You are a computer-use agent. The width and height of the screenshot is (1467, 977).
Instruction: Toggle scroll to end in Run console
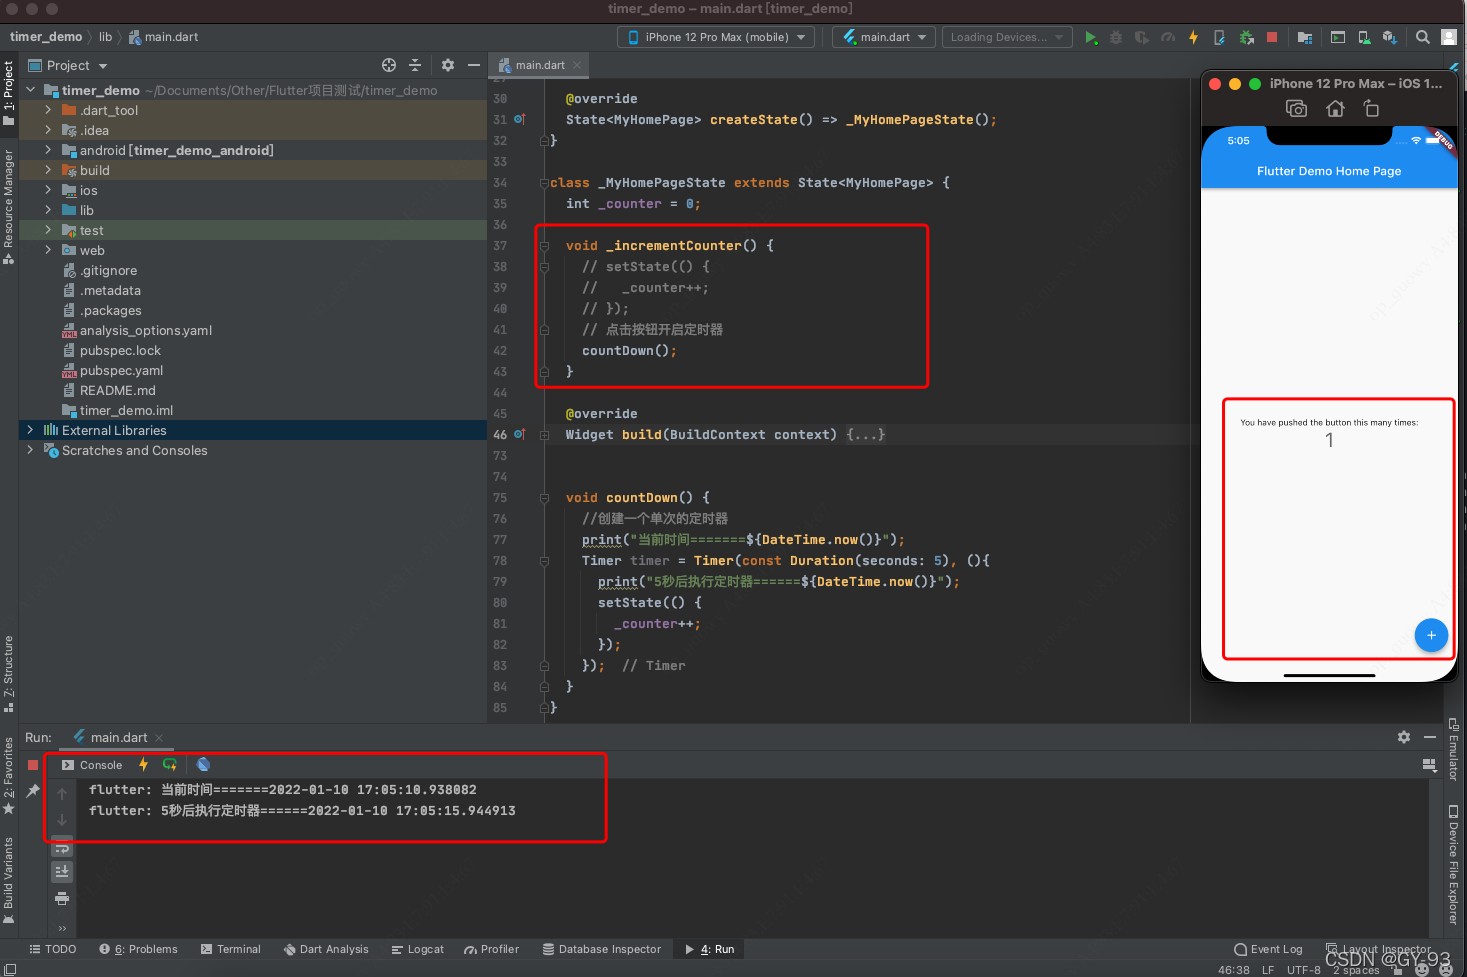(62, 872)
